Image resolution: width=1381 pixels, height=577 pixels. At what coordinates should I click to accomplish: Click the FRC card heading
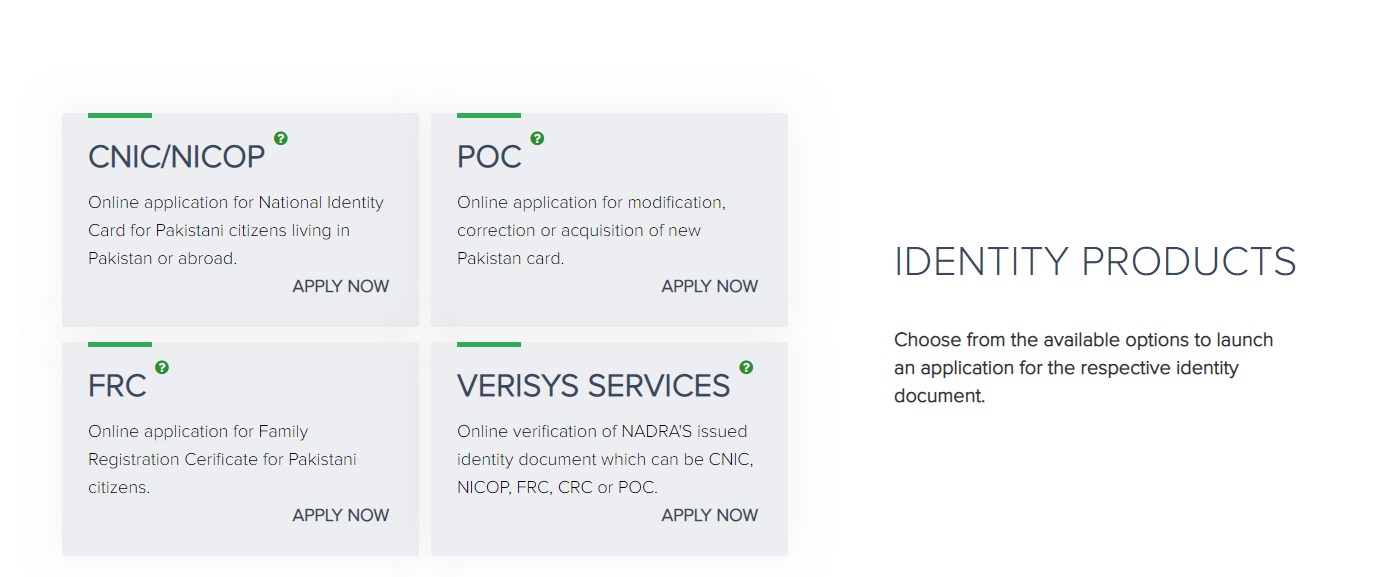117,386
